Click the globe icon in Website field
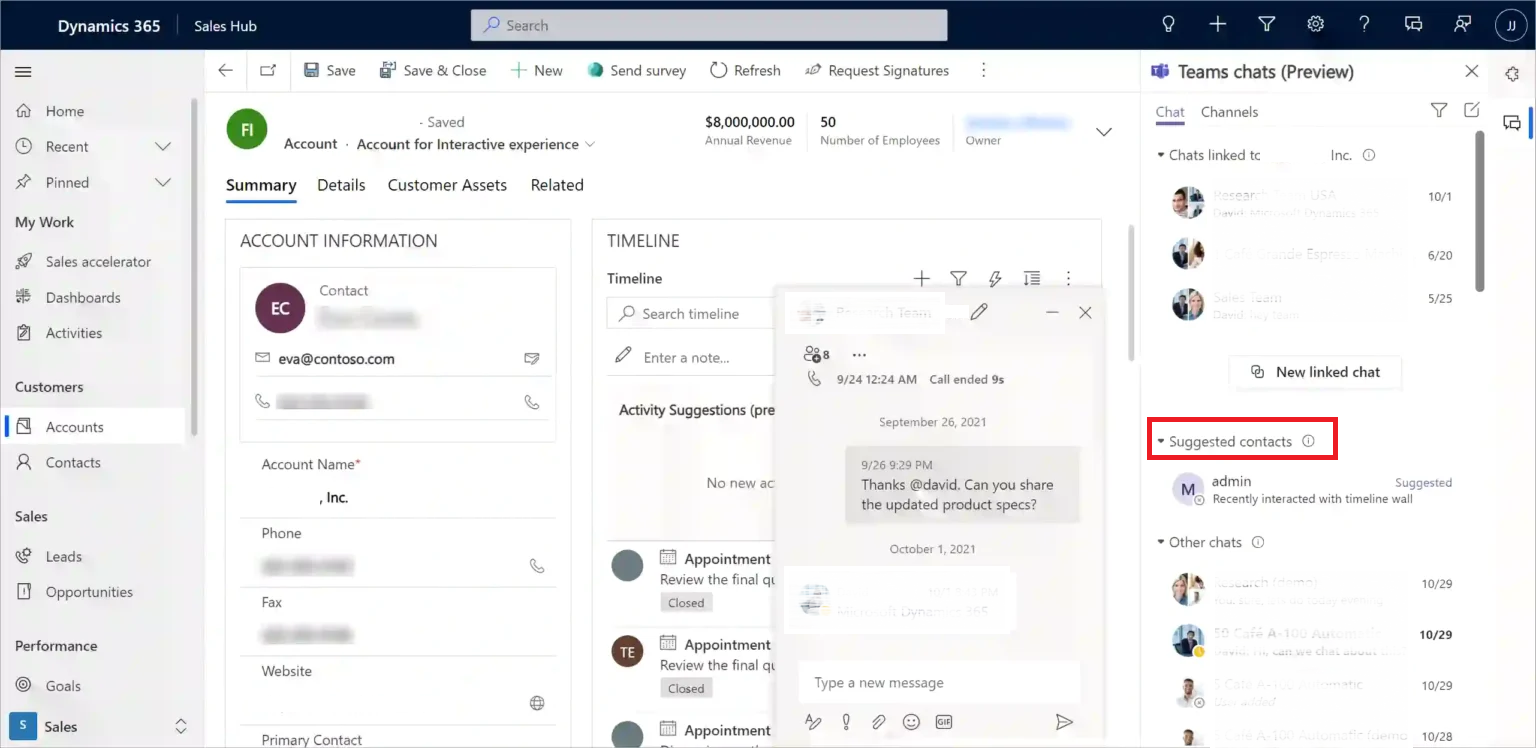Viewport: 1536px width, 748px height. (537, 703)
